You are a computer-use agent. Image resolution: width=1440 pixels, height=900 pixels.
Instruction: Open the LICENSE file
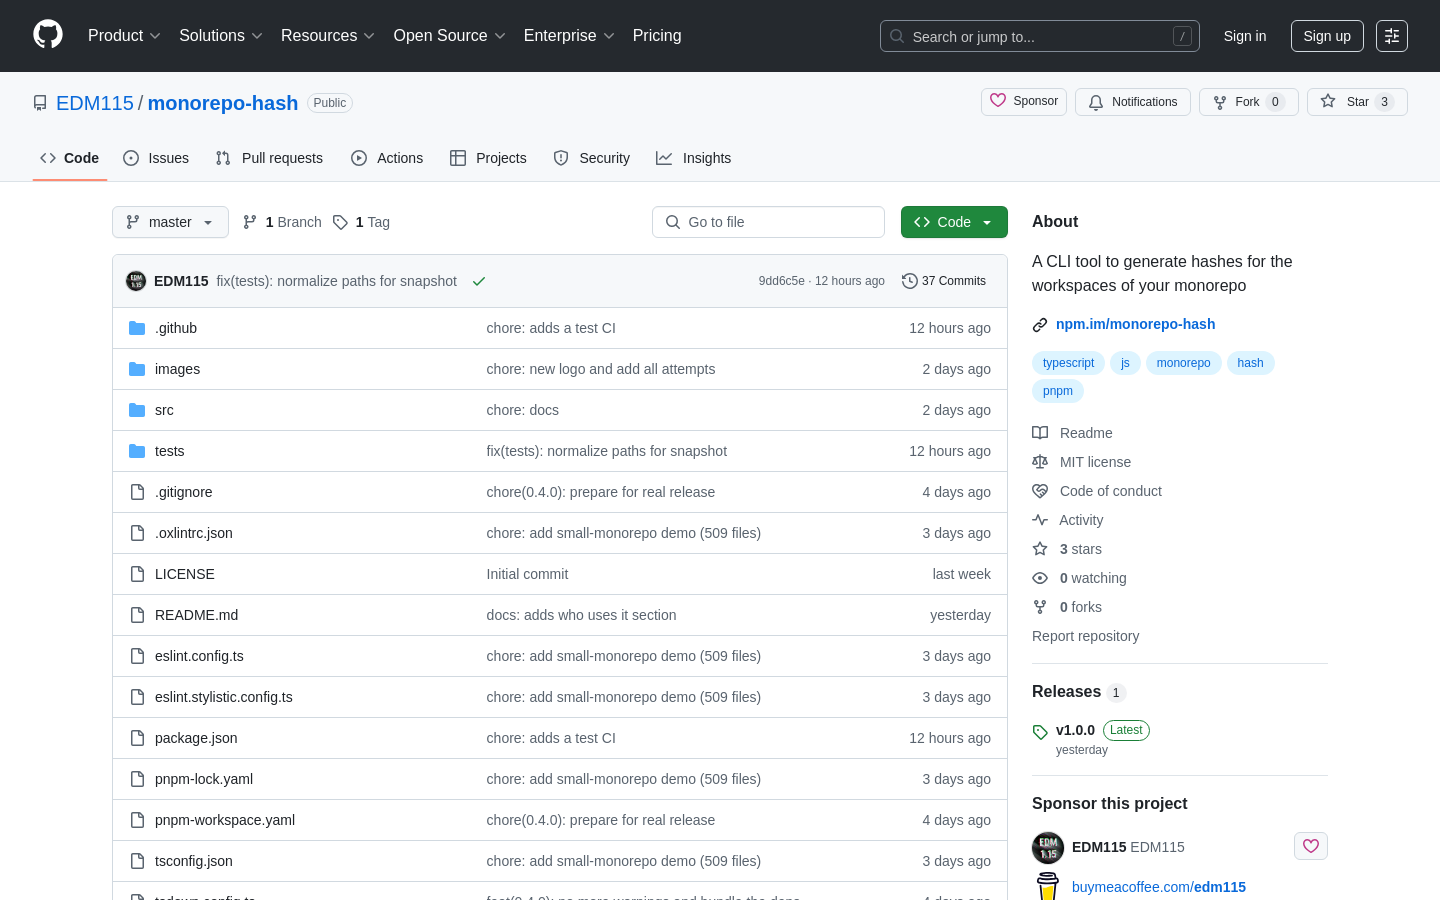(185, 574)
